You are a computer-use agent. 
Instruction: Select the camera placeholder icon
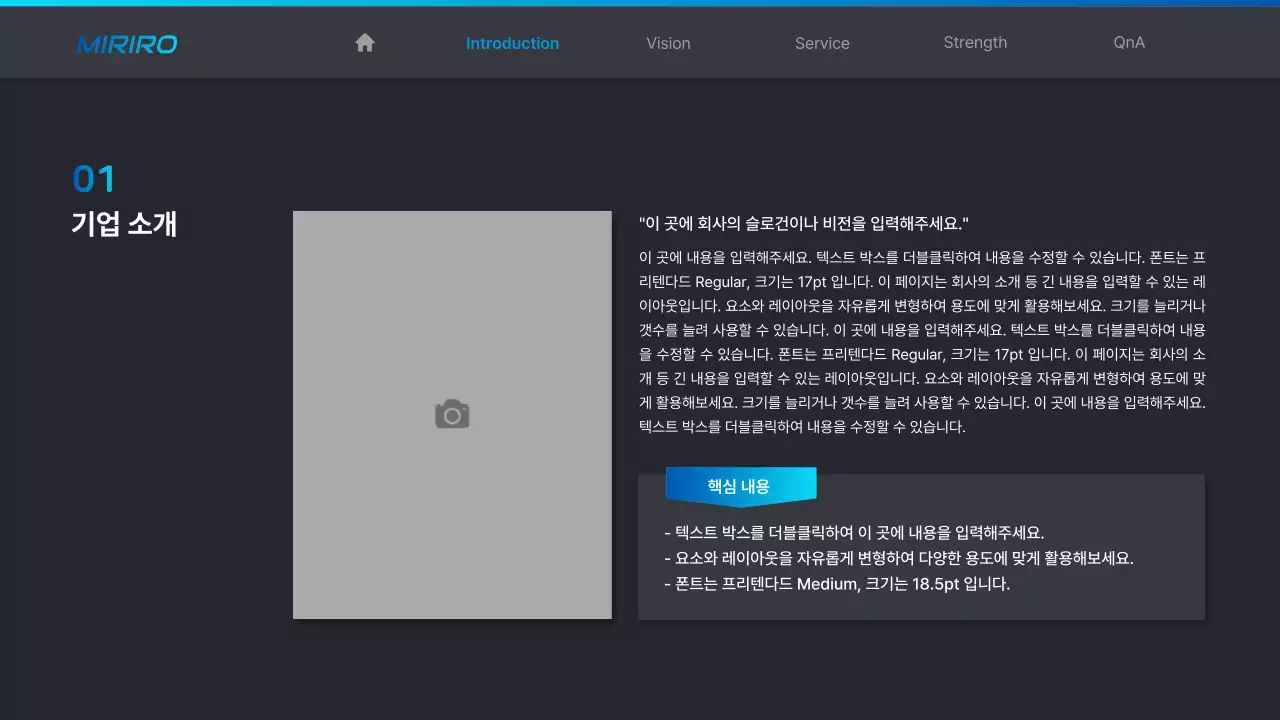click(x=452, y=413)
